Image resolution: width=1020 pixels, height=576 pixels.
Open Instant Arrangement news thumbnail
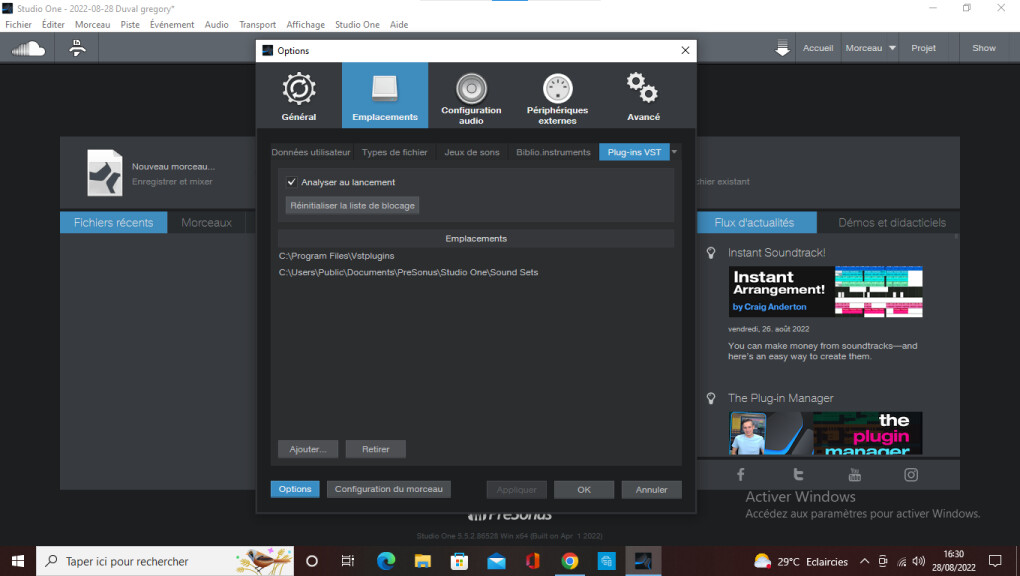click(825, 291)
